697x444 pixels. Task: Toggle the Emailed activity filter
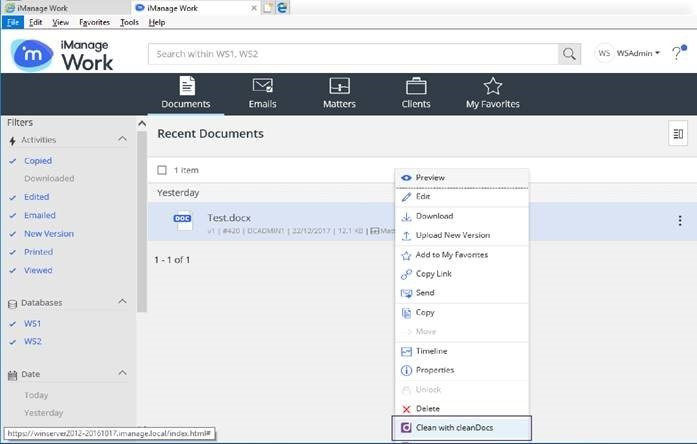click(x=40, y=216)
